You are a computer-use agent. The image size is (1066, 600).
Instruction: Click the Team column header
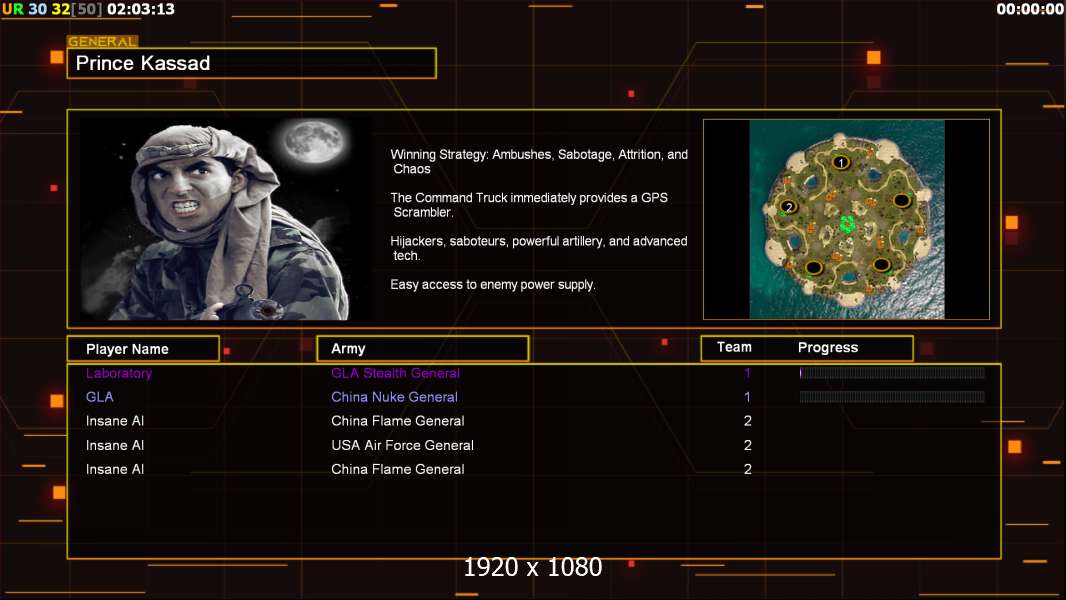[x=734, y=347]
